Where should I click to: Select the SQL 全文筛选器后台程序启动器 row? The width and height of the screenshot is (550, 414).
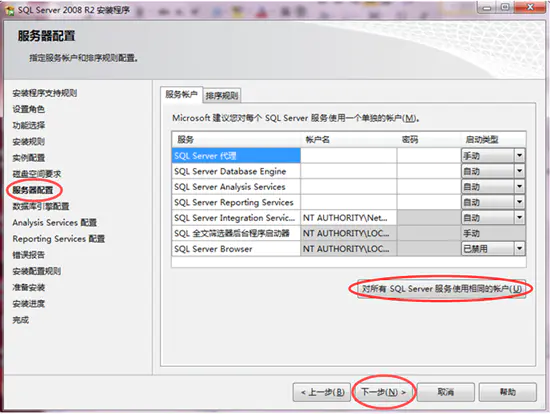[x=236, y=233]
